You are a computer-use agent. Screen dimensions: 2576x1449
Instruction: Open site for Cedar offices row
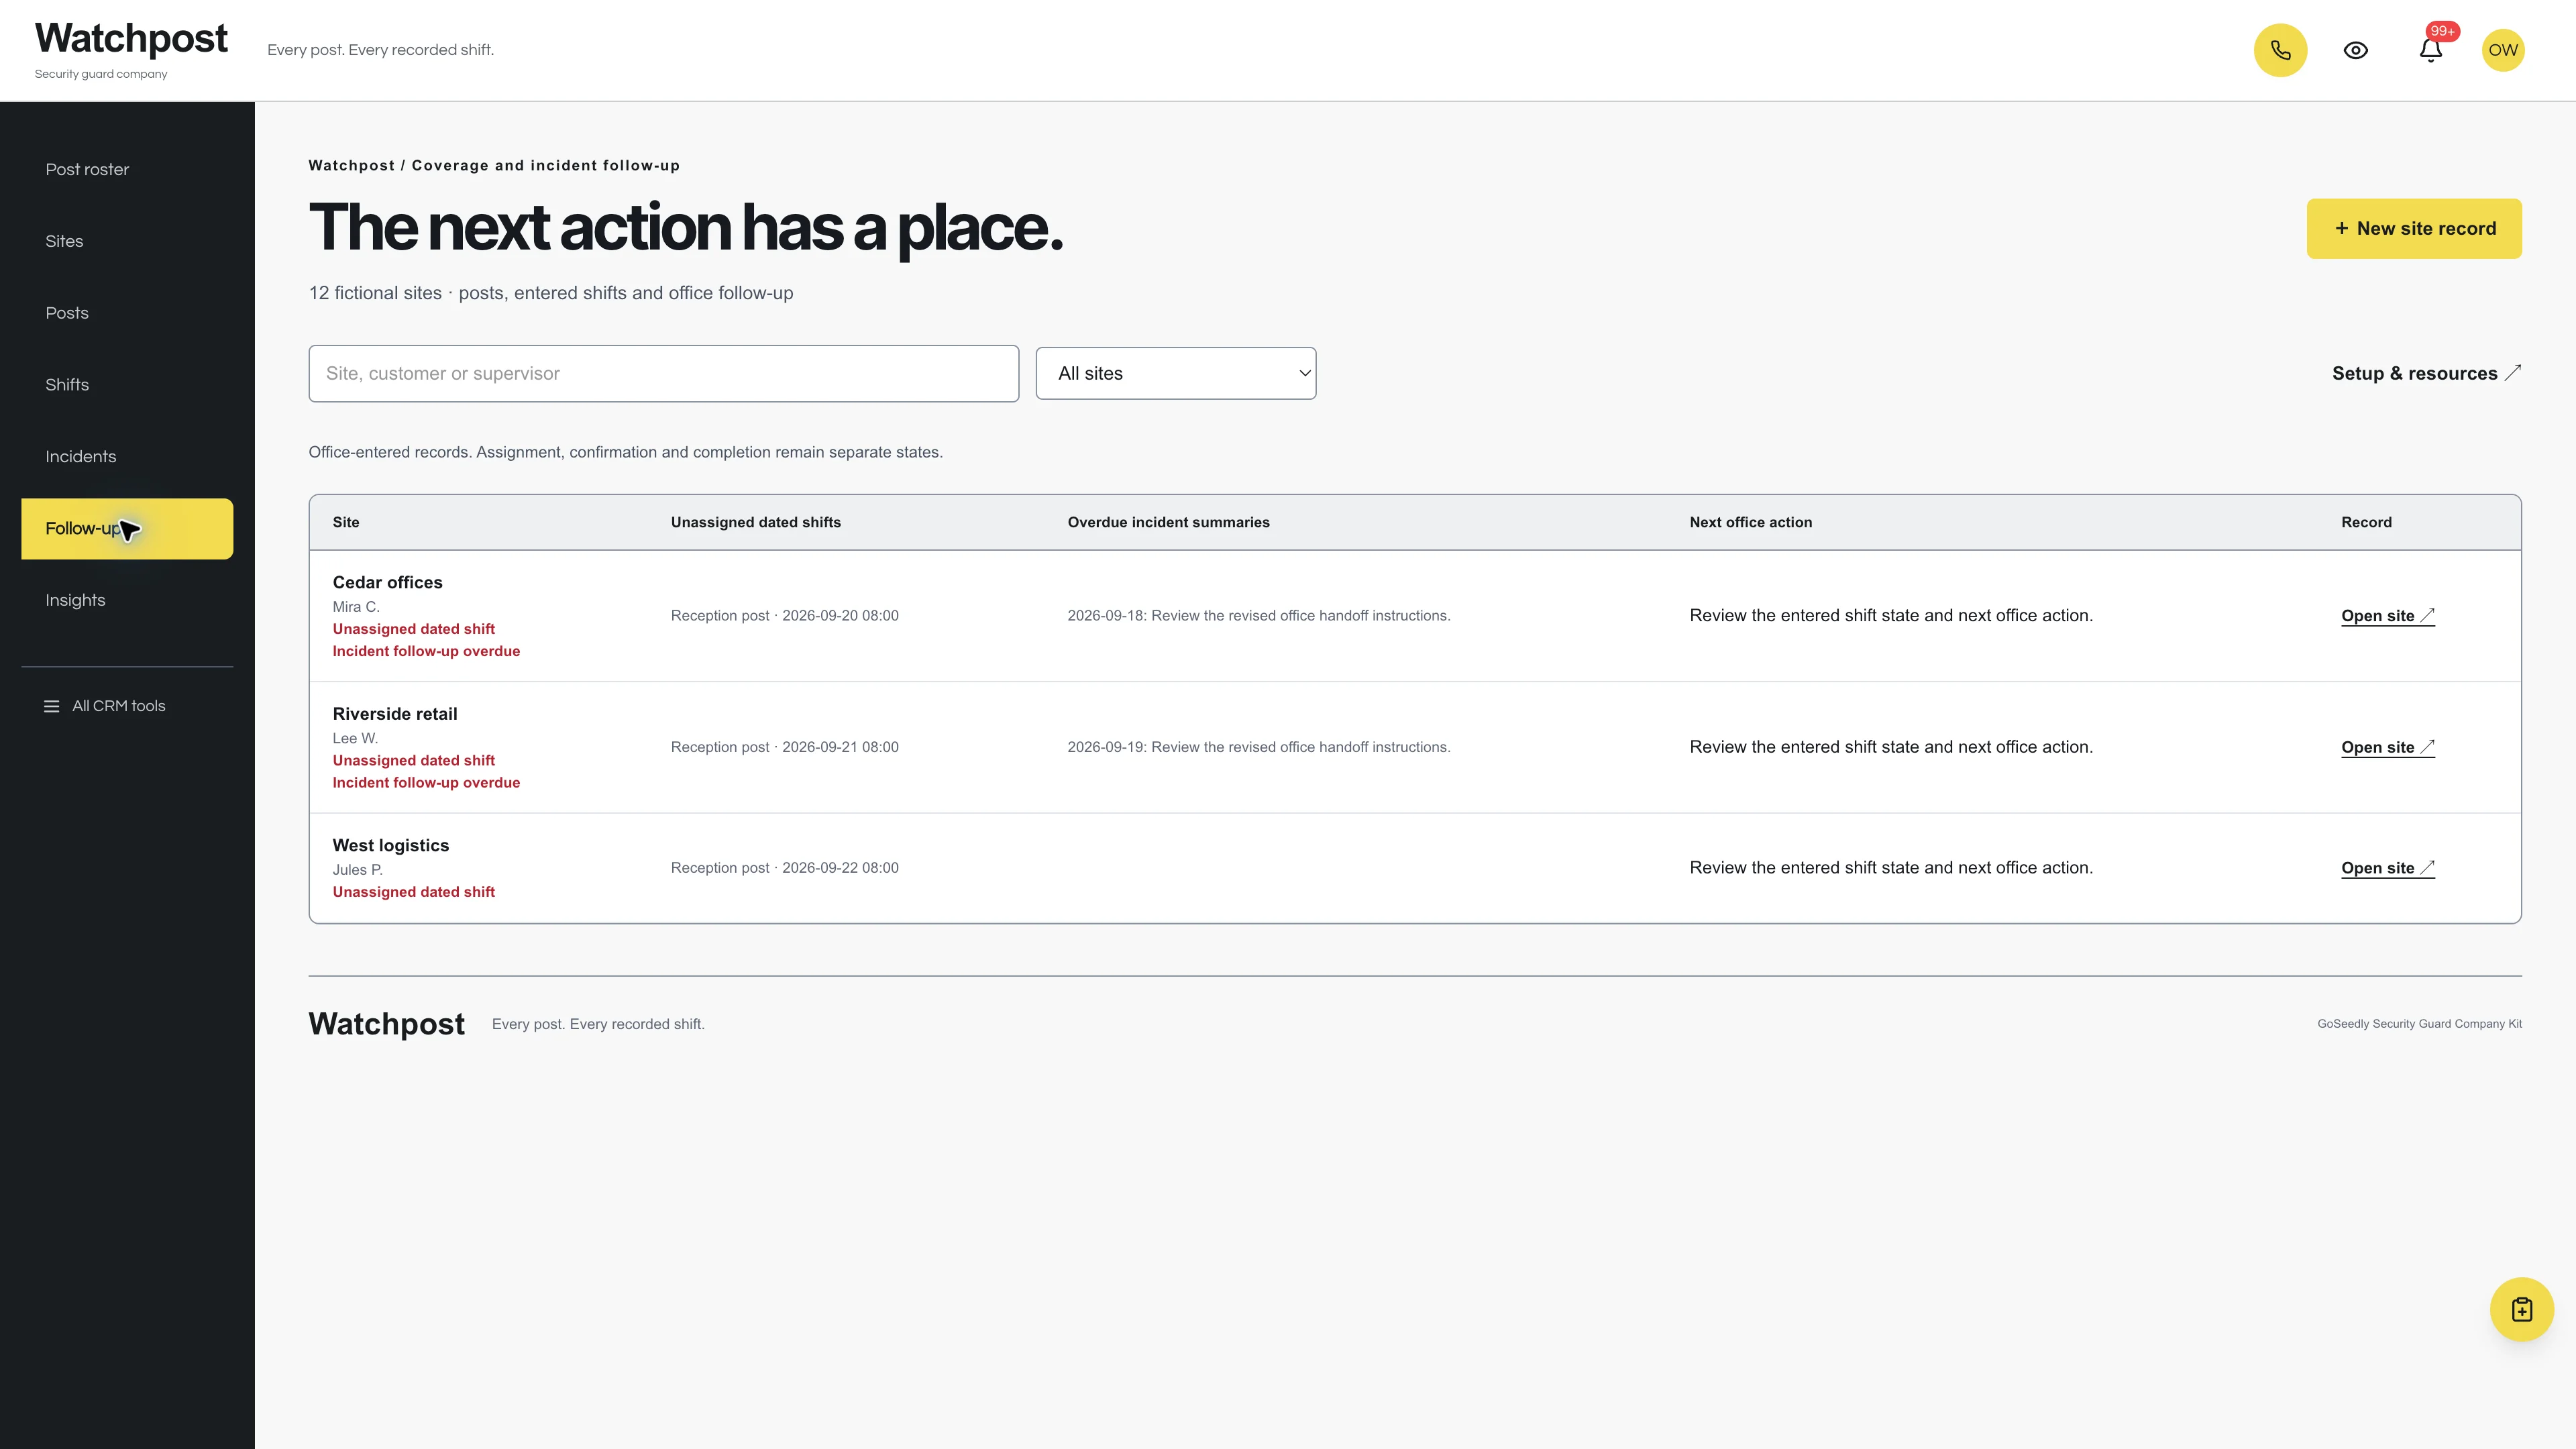(x=2387, y=616)
